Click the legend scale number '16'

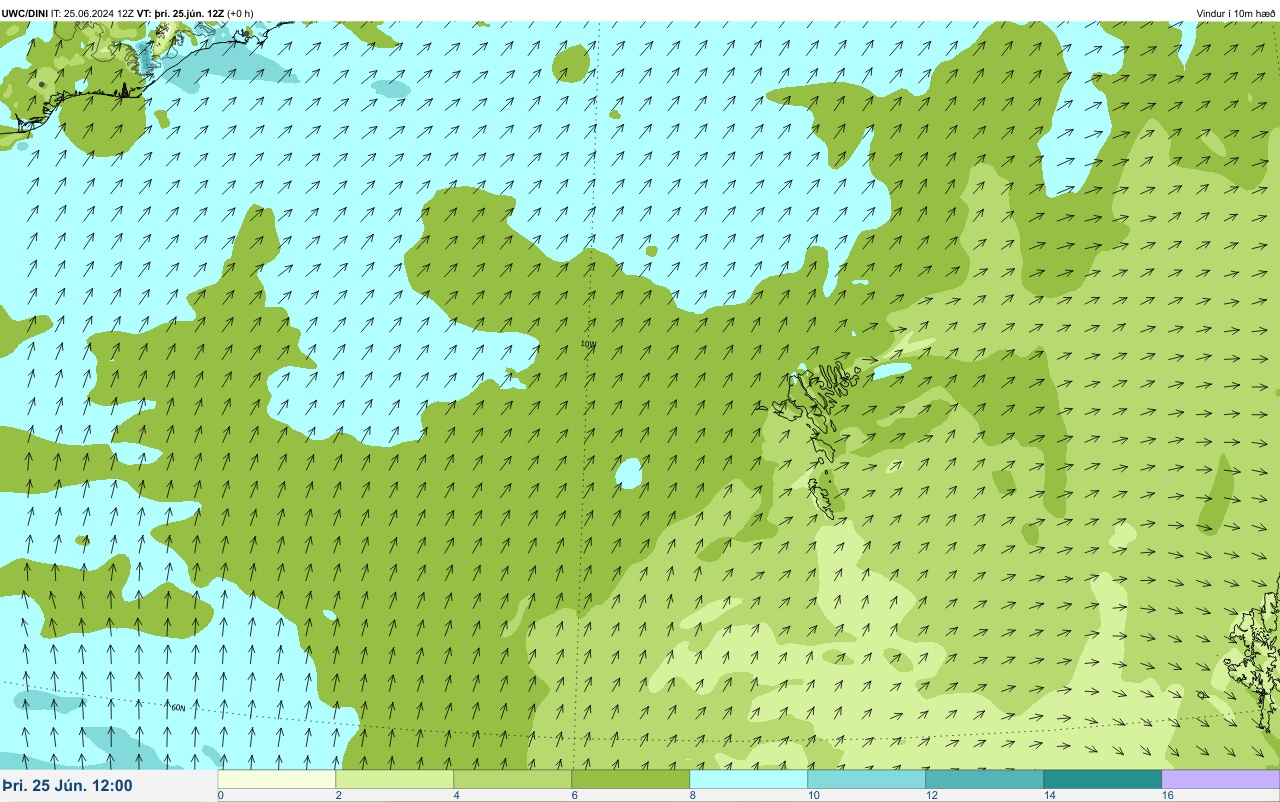pyautogui.click(x=1168, y=795)
